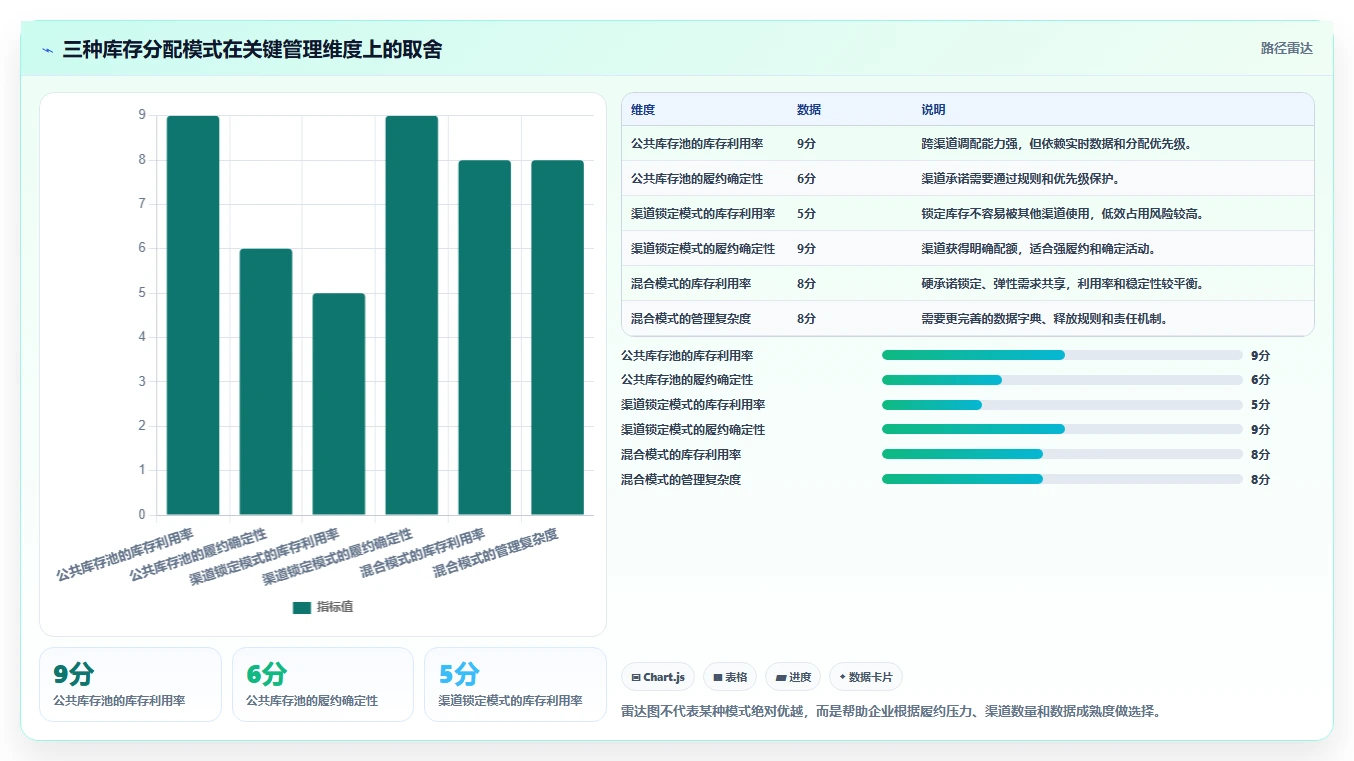Select the 公共库存池的库存利用率 bar in the chart

[193, 315]
